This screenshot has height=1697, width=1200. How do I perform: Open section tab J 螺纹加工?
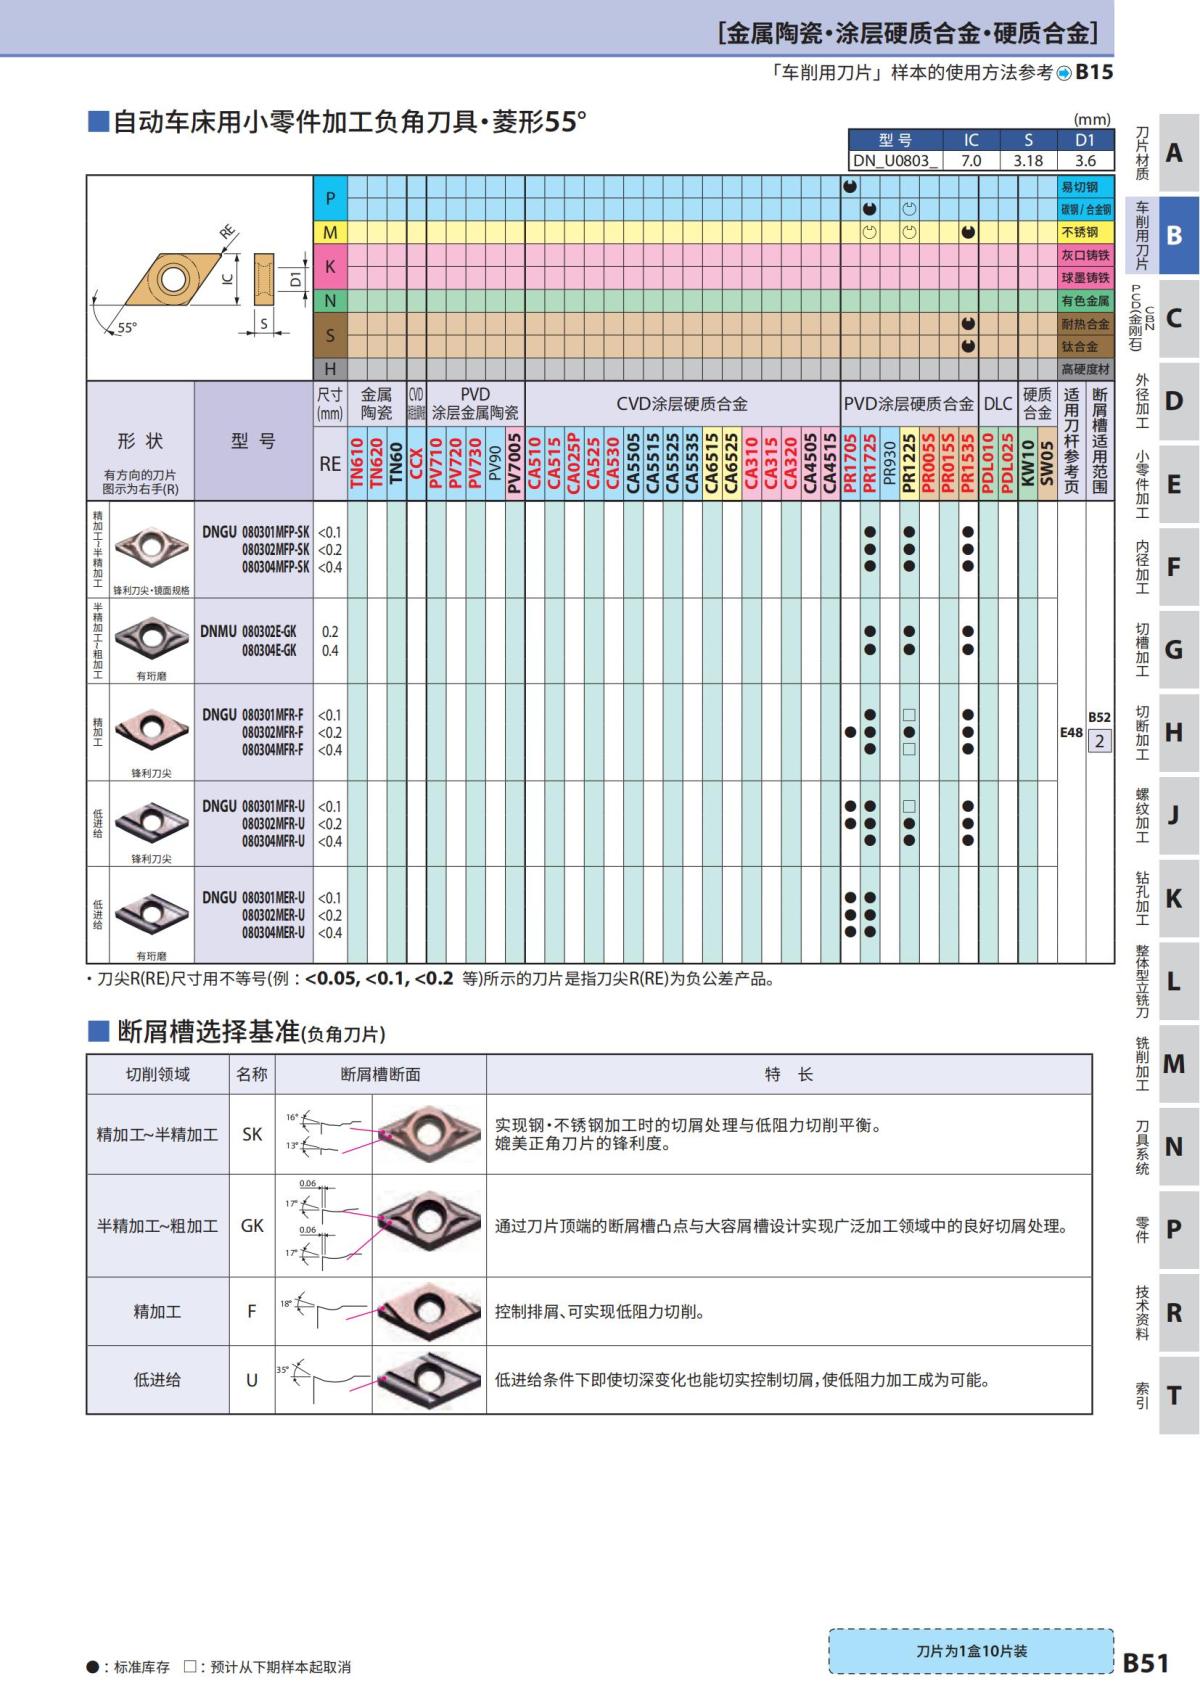click(1164, 815)
